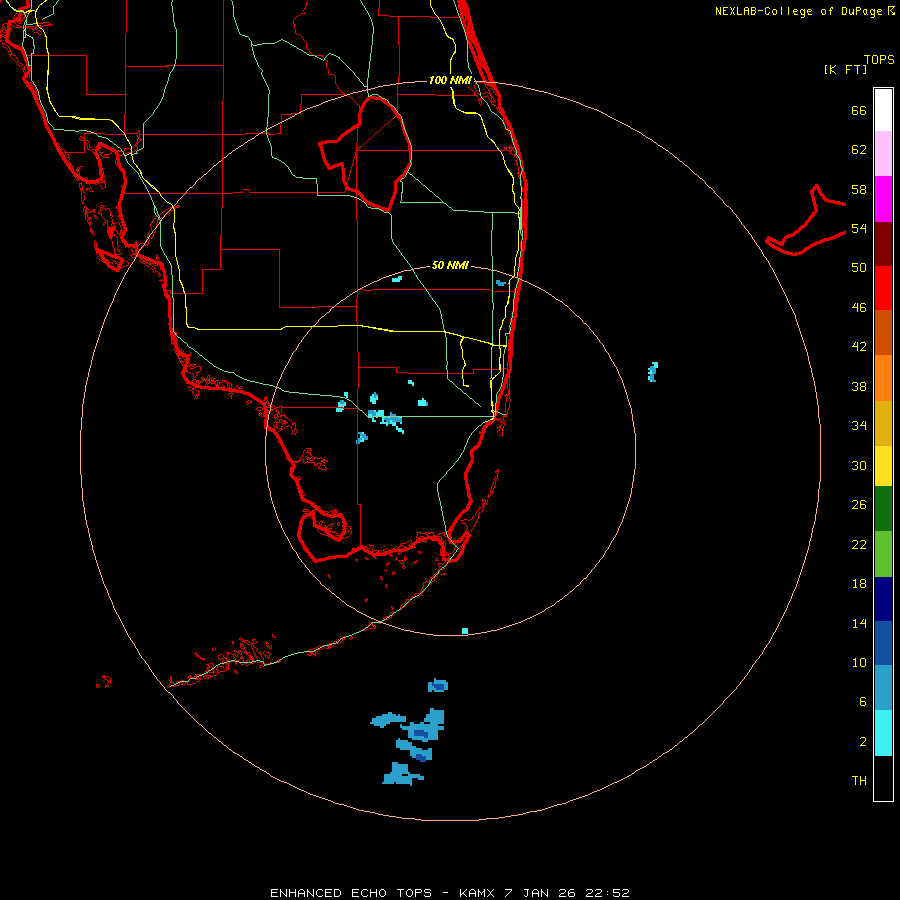Click the 22 value on the legend

(859, 544)
